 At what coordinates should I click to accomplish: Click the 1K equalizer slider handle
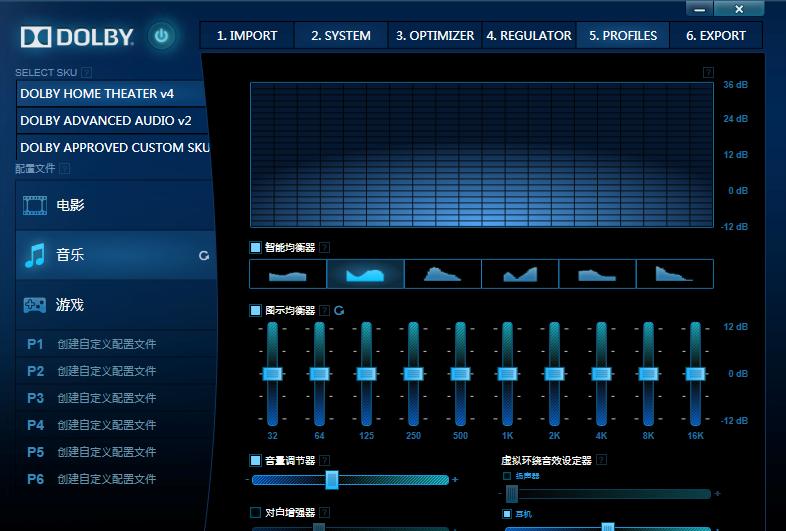507,374
